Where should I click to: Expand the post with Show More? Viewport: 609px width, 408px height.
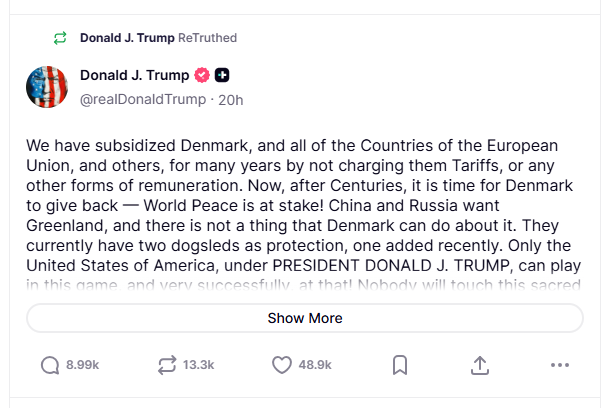click(x=304, y=318)
